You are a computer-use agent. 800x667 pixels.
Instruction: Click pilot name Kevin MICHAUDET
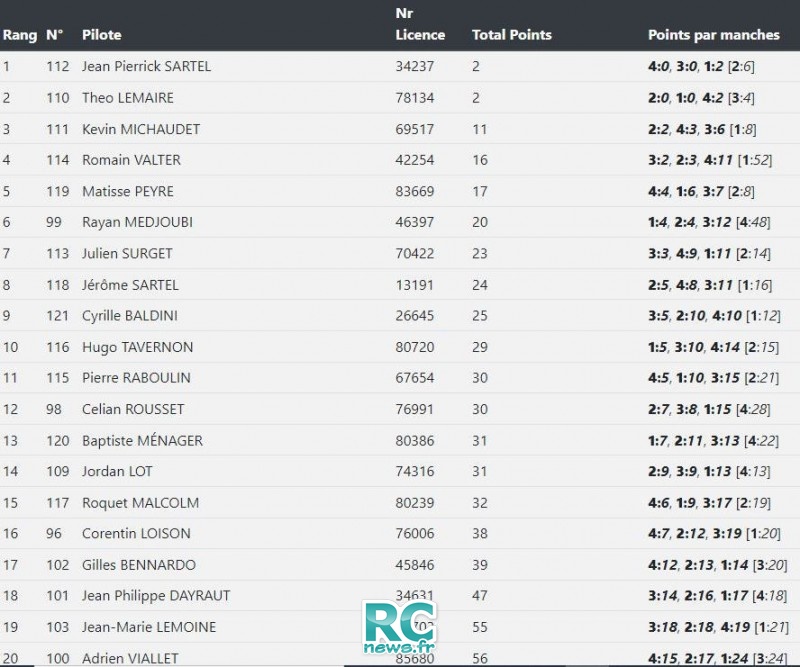click(x=141, y=129)
